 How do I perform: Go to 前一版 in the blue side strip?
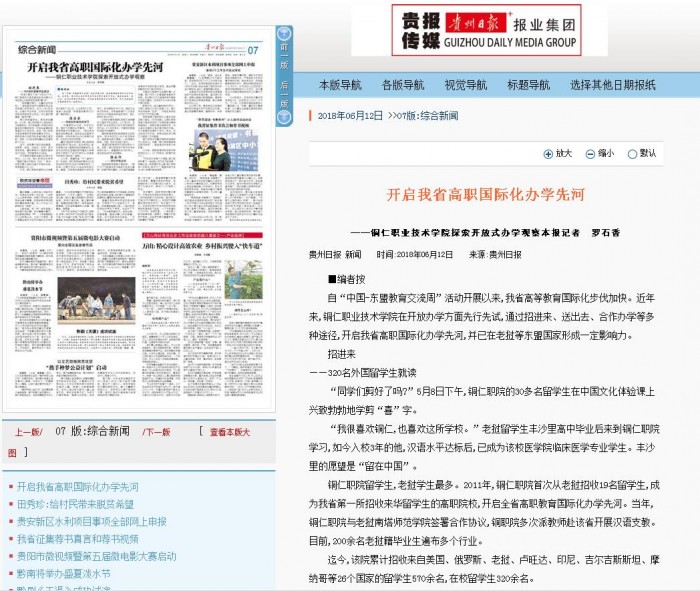click(x=284, y=56)
